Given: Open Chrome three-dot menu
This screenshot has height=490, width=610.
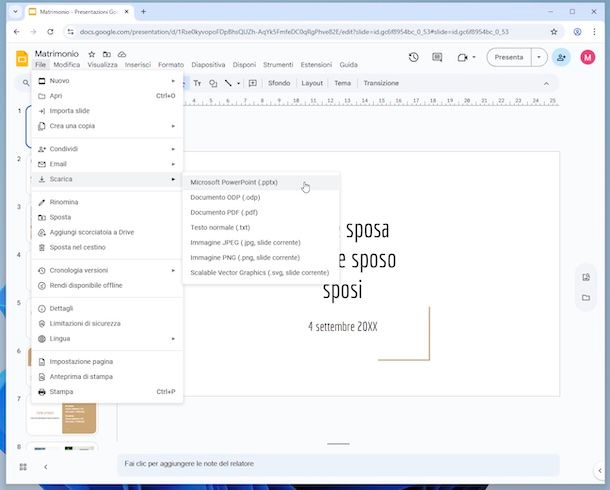Looking at the screenshot, I should point(594,32).
